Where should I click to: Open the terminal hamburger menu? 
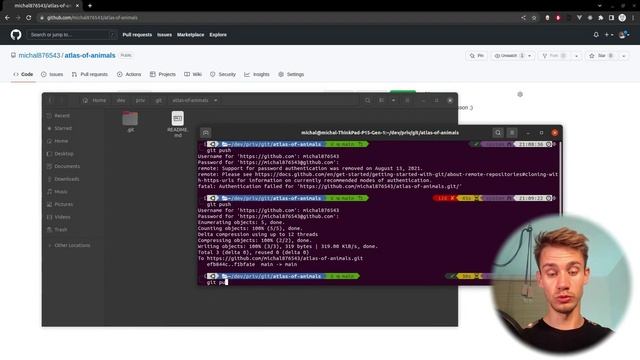(512, 133)
